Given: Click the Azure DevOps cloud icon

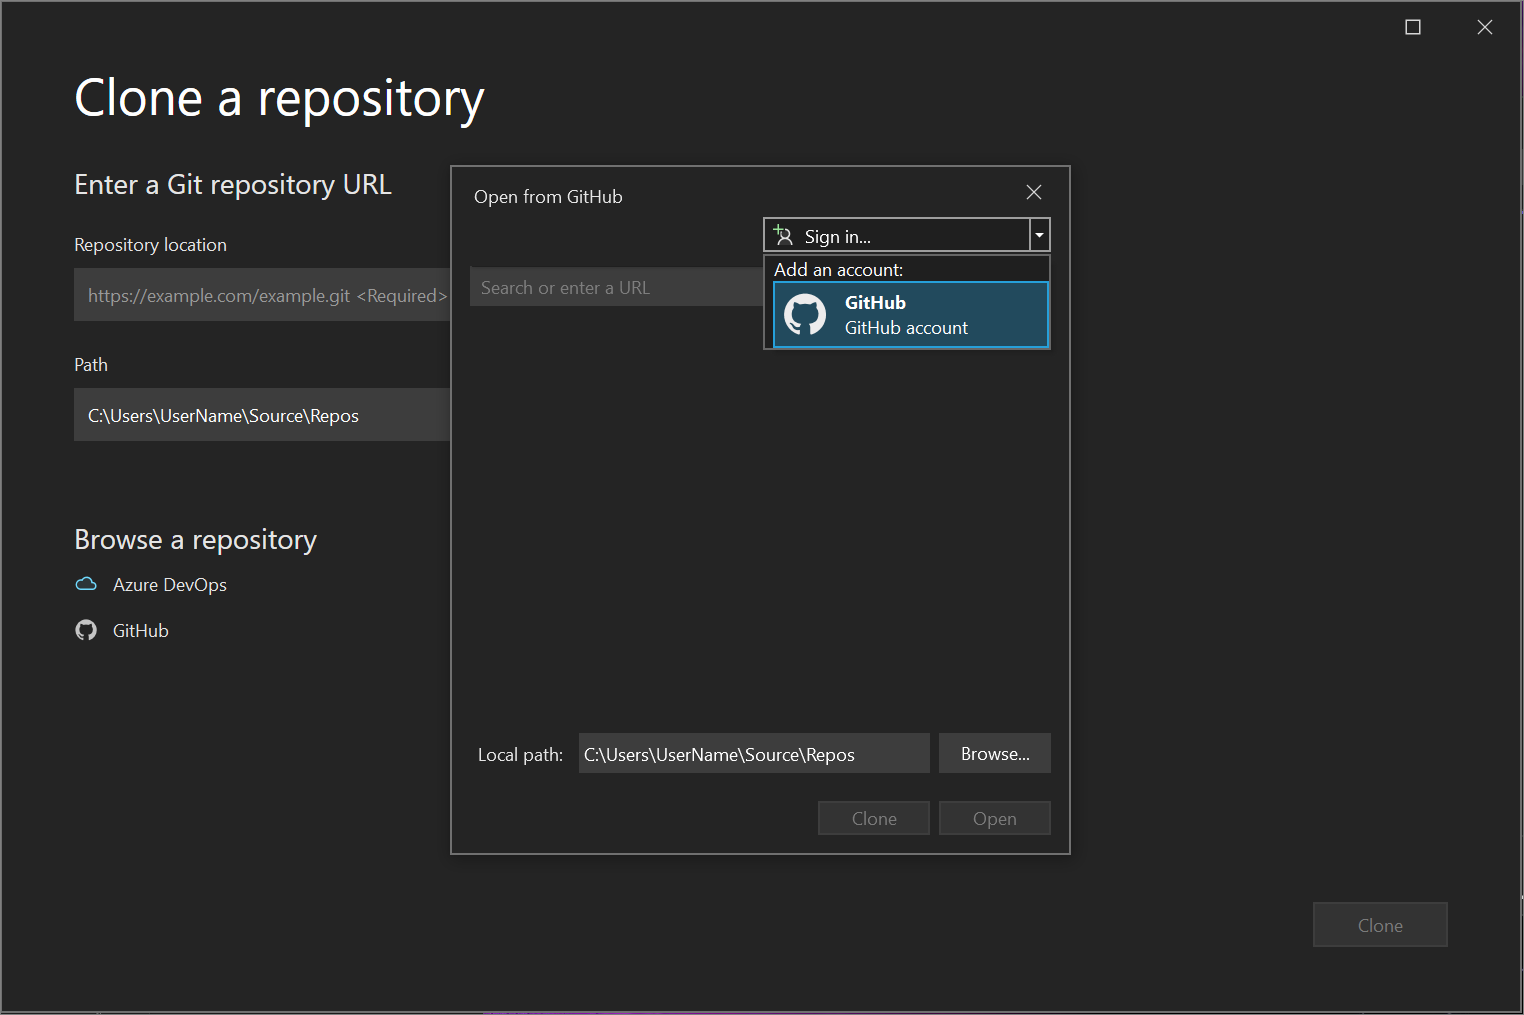Looking at the screenshot, I should pyautogui.click(x=86, y=584).
